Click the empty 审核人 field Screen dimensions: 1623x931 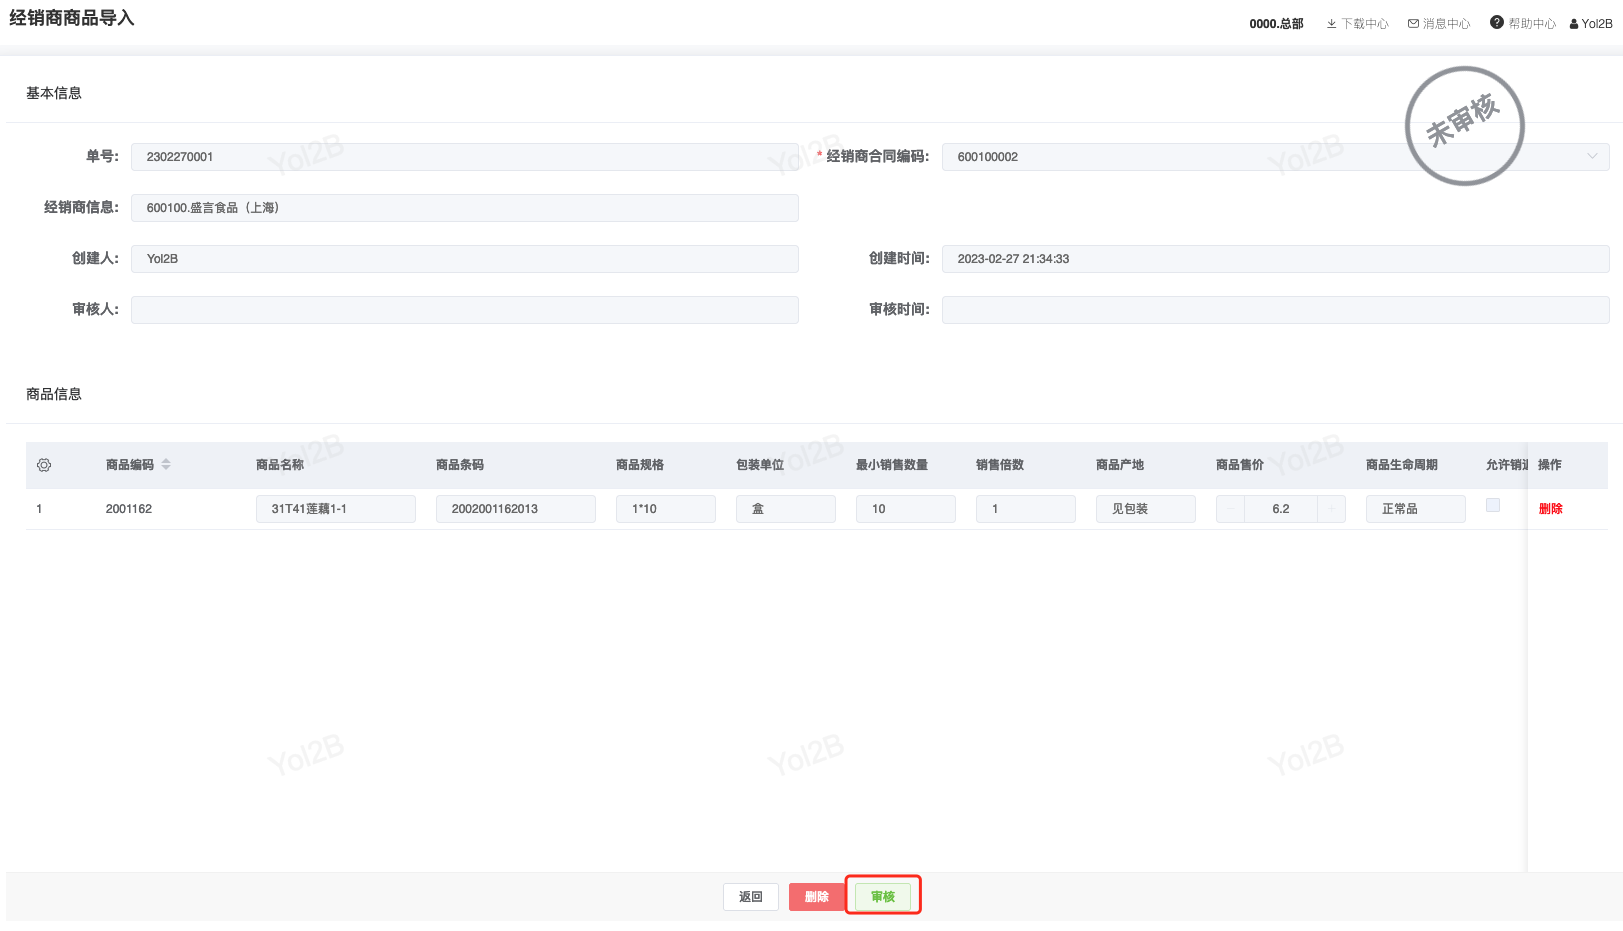tap(465, 310)
